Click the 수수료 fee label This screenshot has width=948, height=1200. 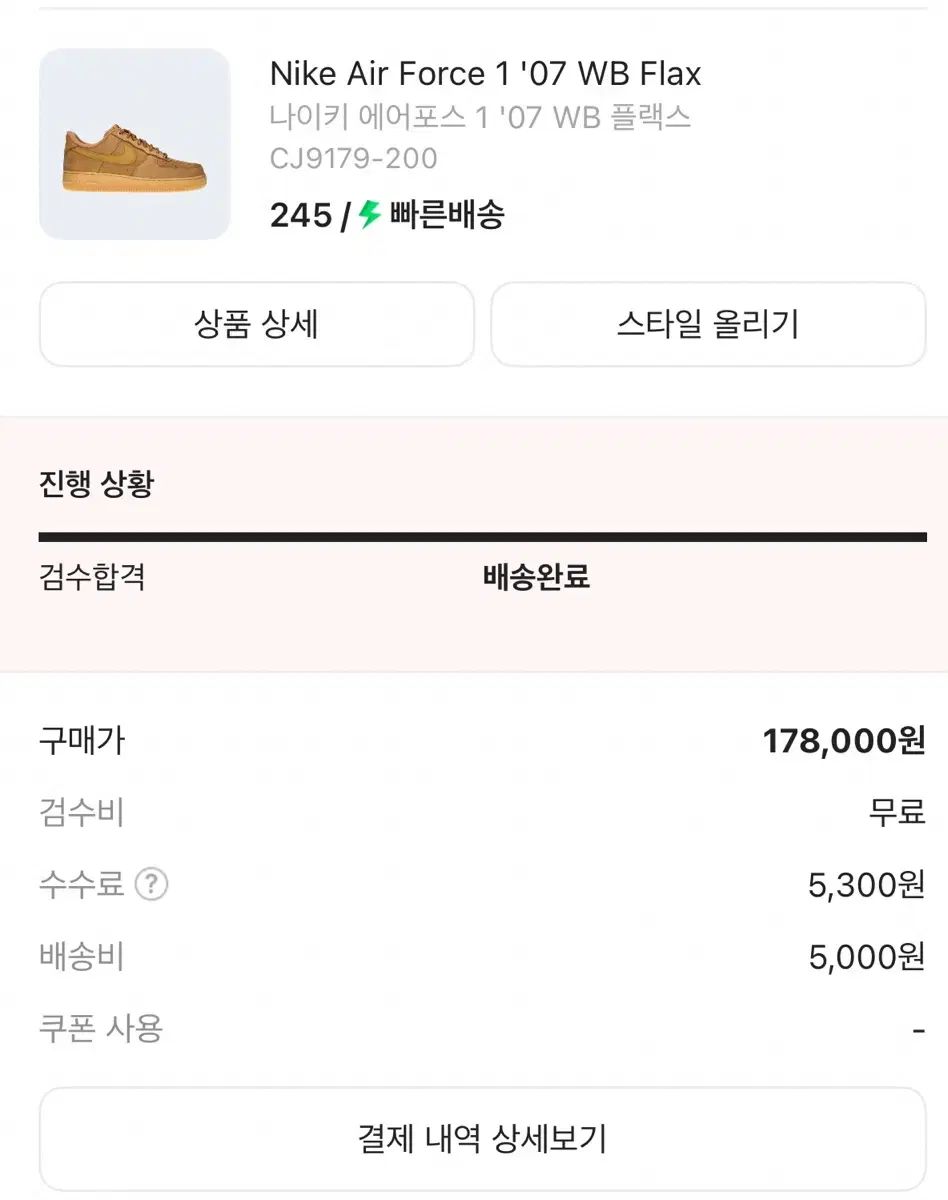81,884
